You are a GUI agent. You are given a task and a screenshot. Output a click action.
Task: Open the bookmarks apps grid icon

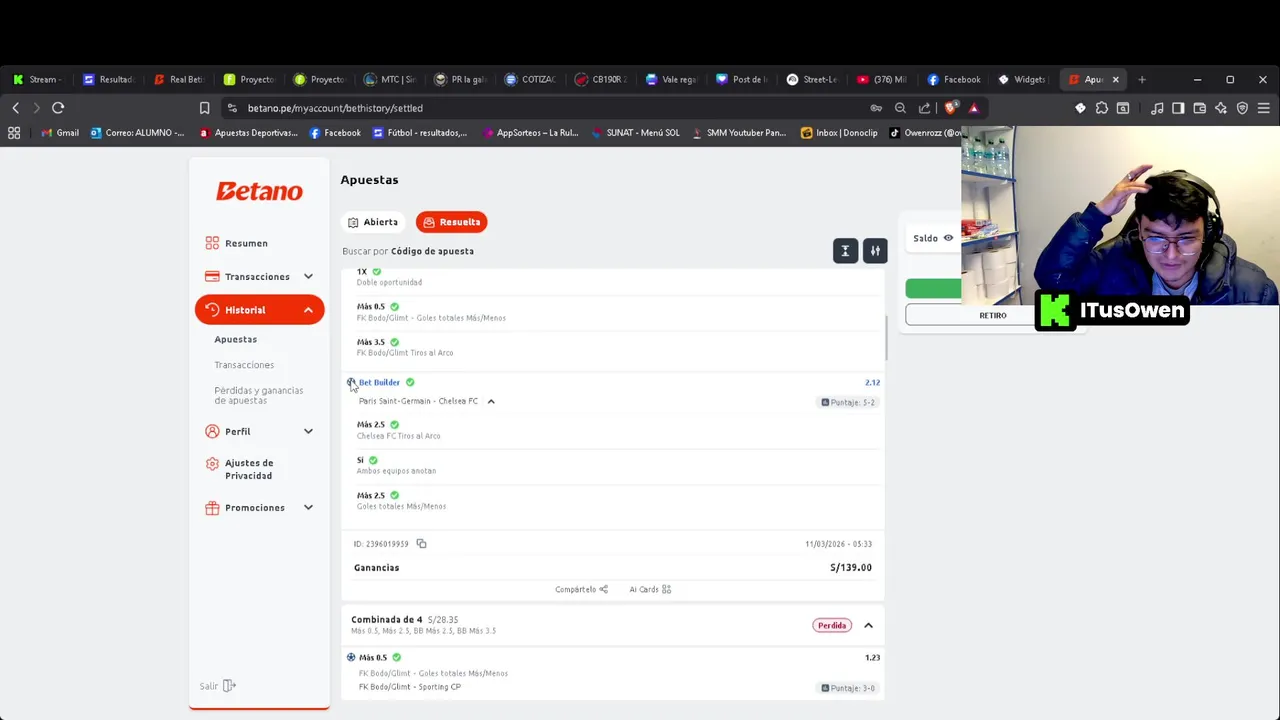coord(14,133)
